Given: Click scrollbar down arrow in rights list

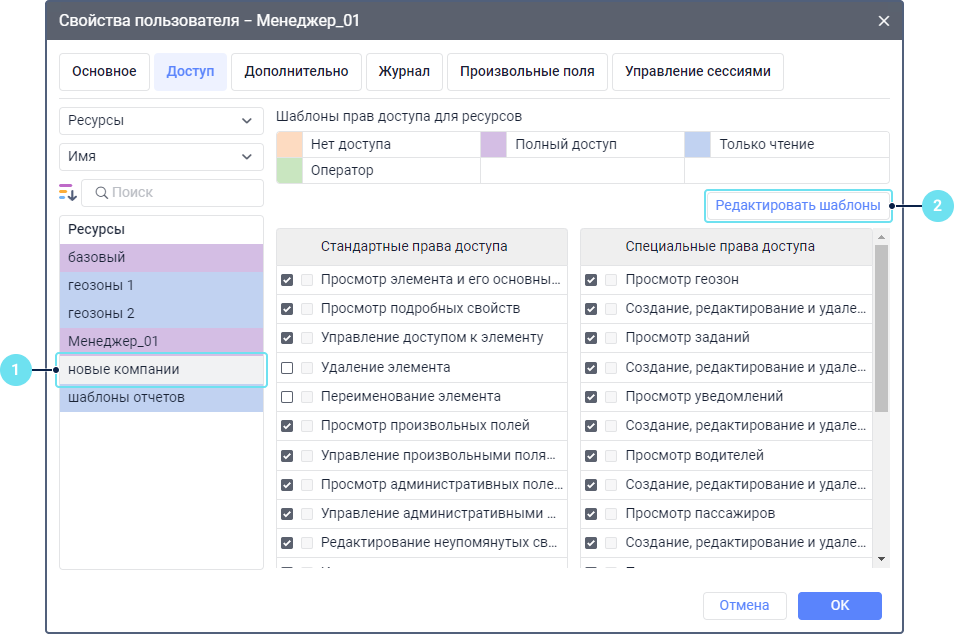Looking at the screenshot, I should tap(881, 559).
